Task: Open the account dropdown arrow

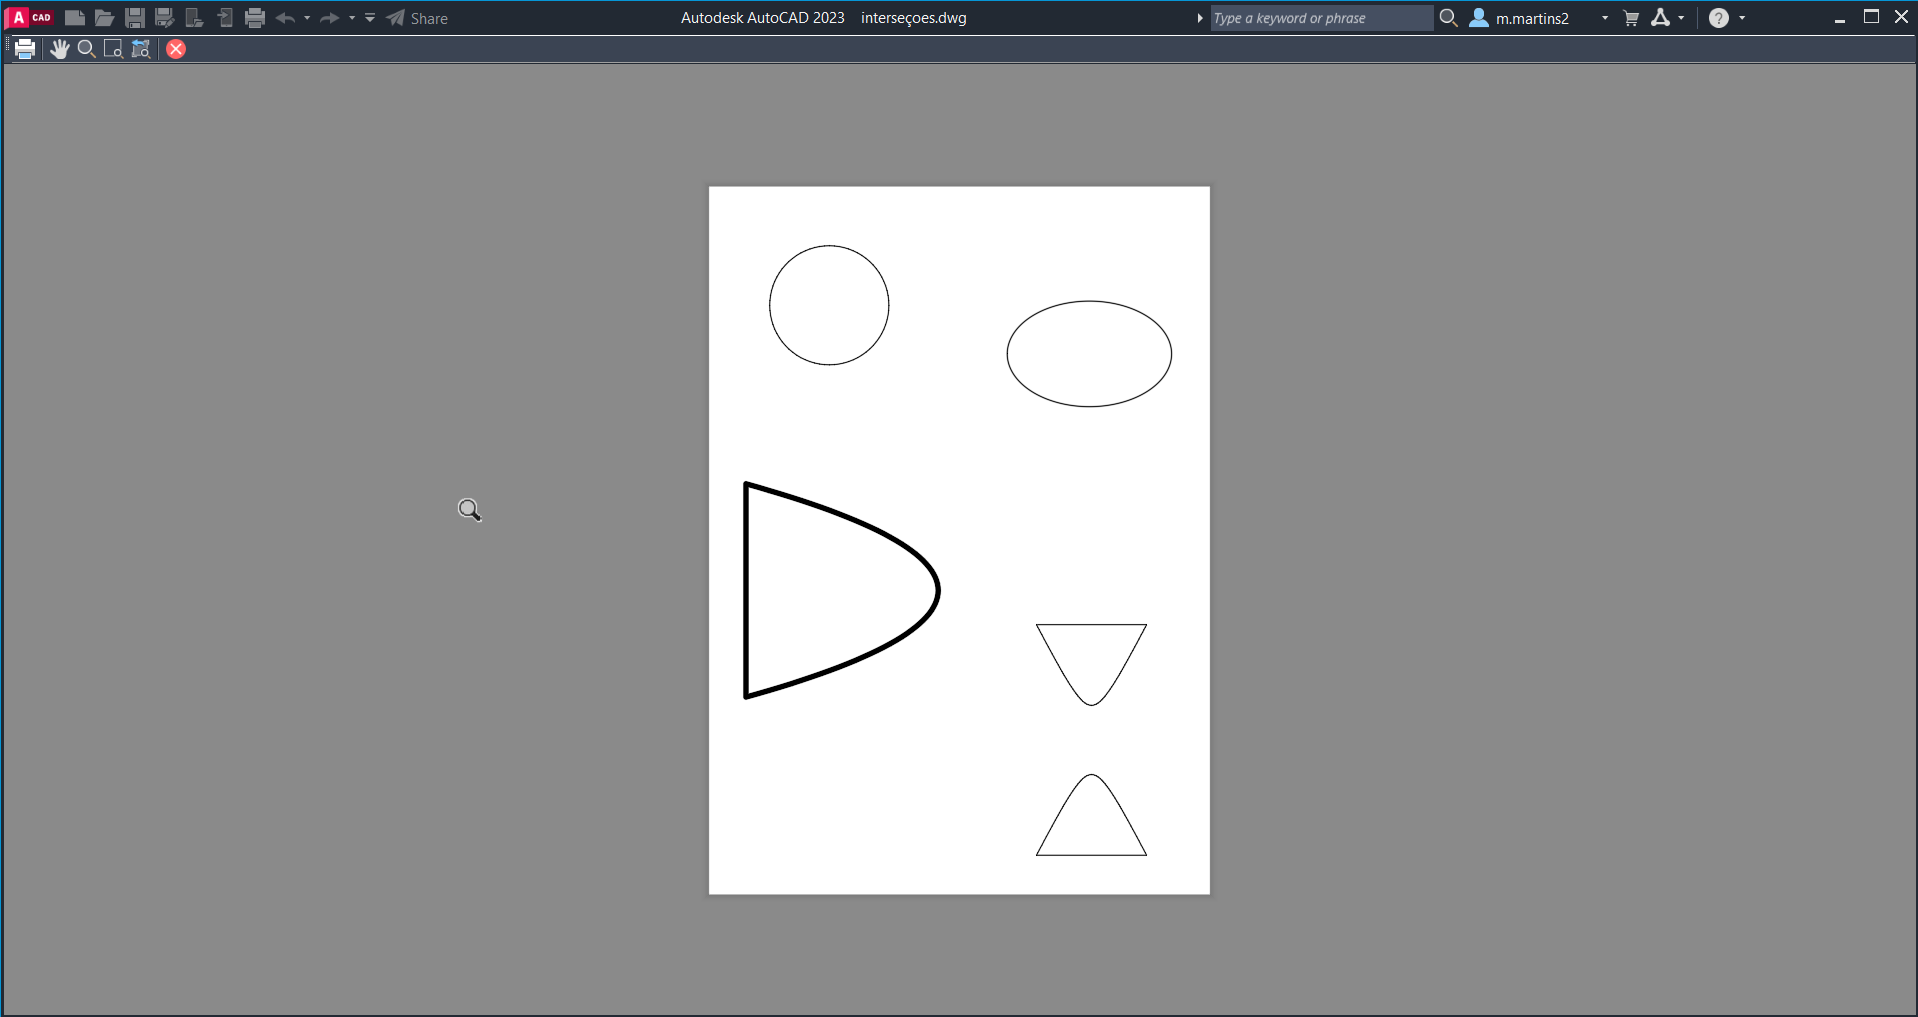Action: pyautogui.click(x=1605, y=18)
